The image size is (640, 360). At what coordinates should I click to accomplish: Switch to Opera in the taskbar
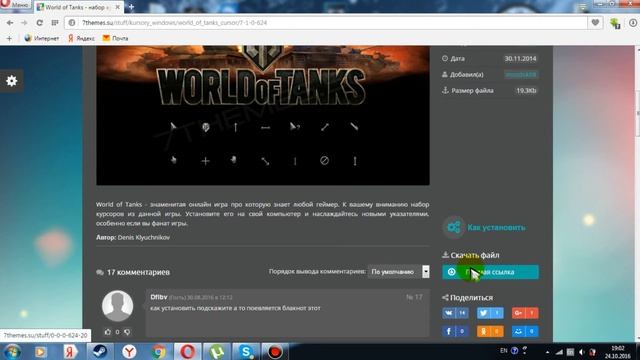pyautogui.click(x=188, y=351)
